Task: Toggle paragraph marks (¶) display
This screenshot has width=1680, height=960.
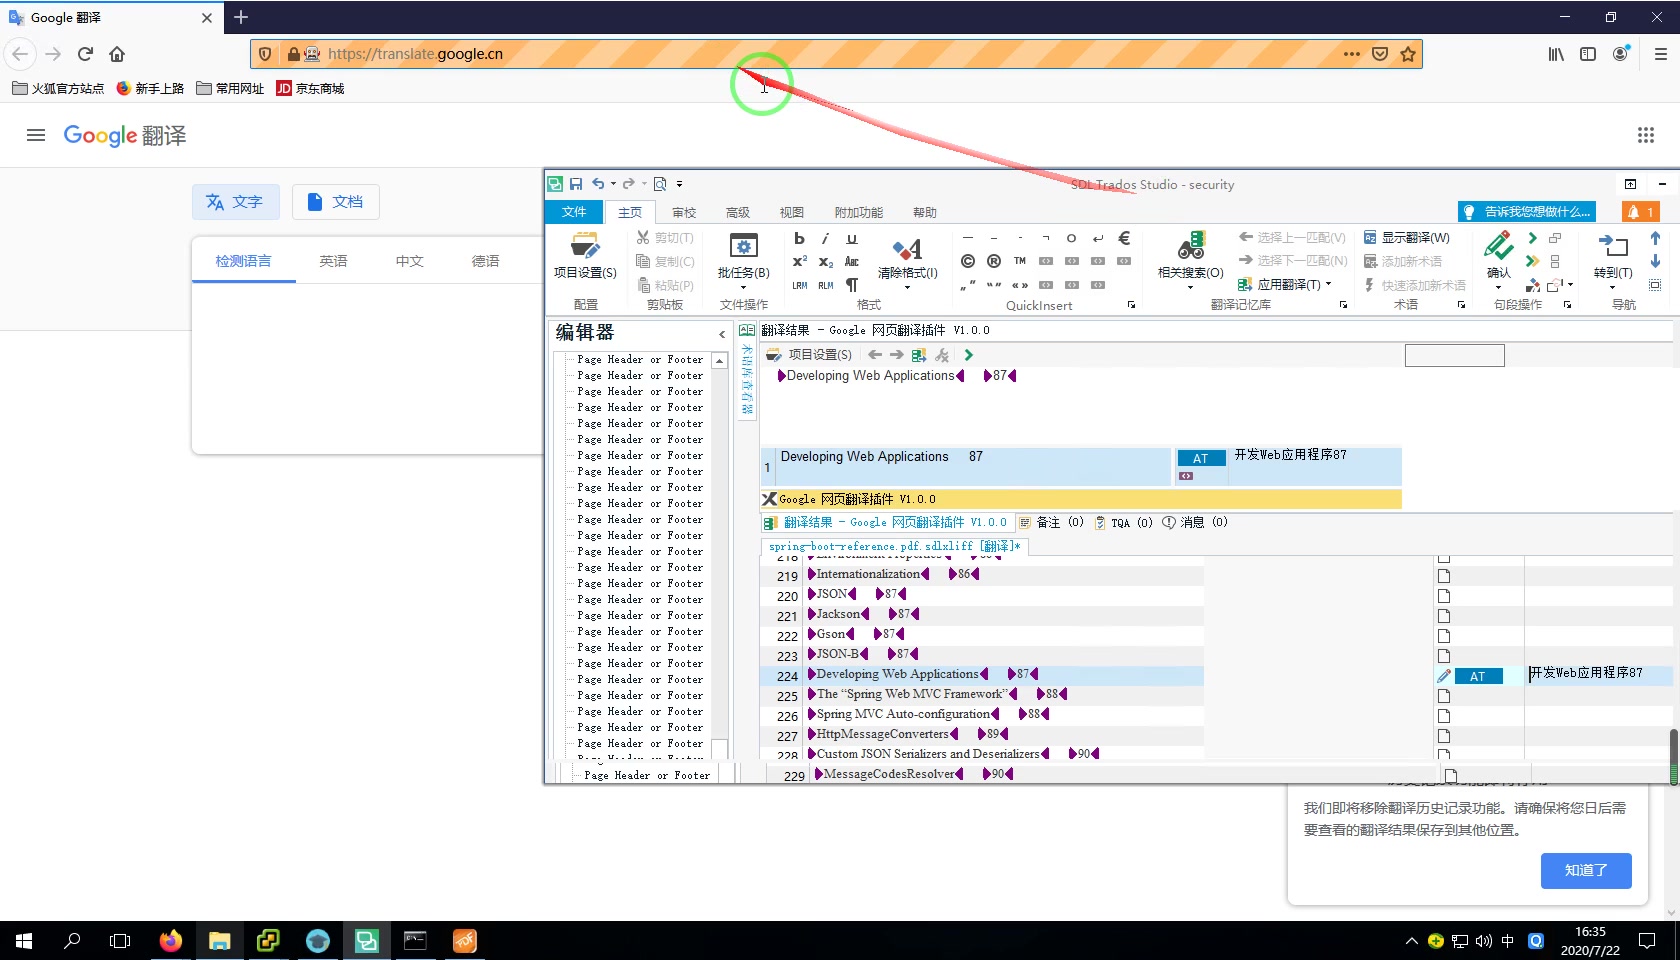Action: coord(852,285)
